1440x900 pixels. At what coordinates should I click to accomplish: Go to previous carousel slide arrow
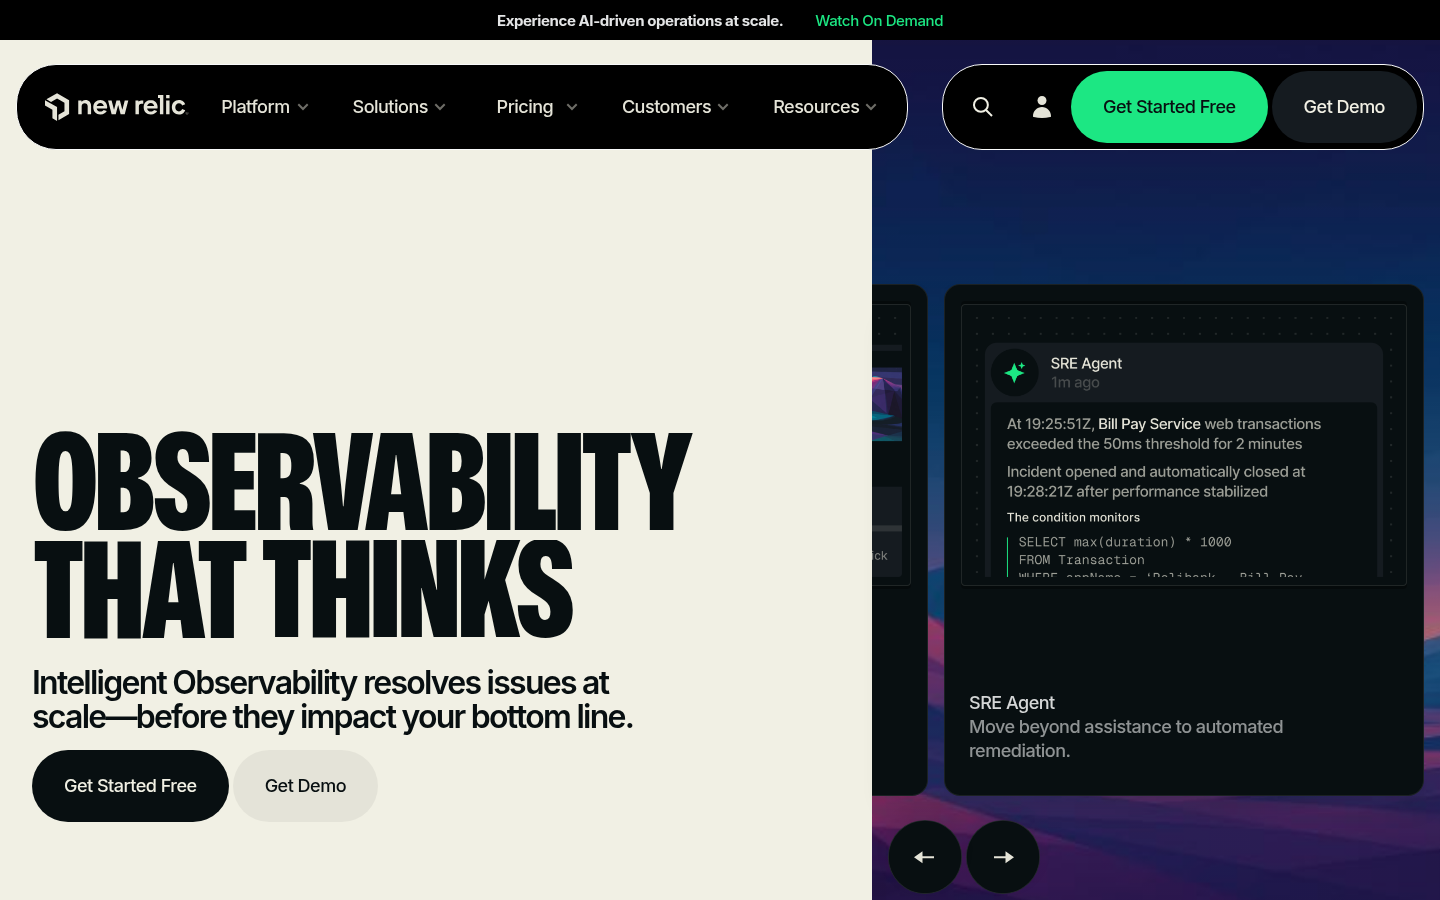pyautogui.click(x=925, y=857)
